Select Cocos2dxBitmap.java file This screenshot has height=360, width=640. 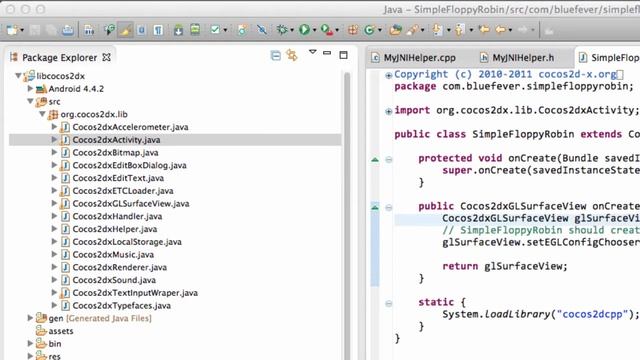[116, 153]
